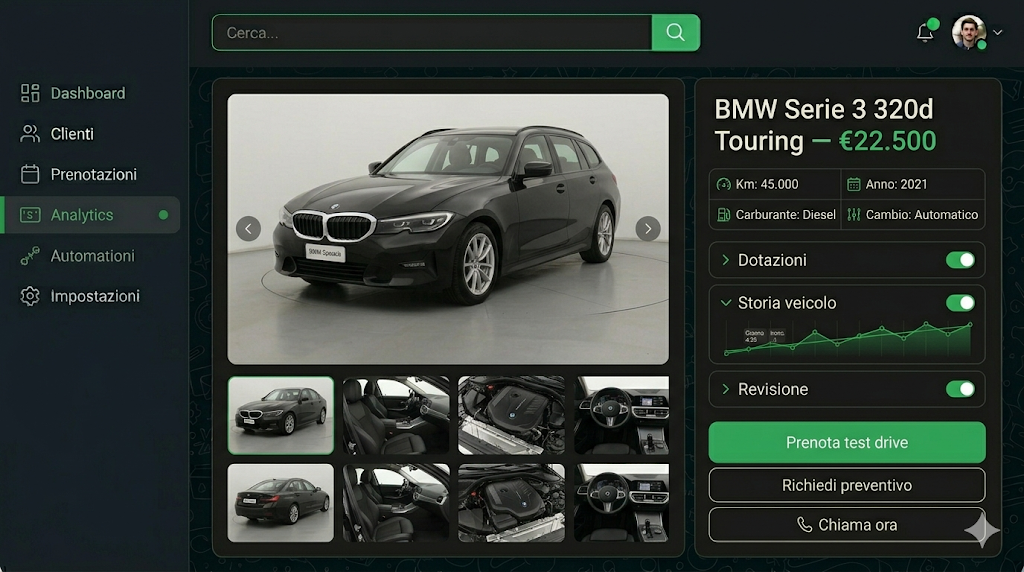Viewport: 1024px width, 572px height.
Task: Click the Impostazioni gear icon
Action: coord(30,296)
